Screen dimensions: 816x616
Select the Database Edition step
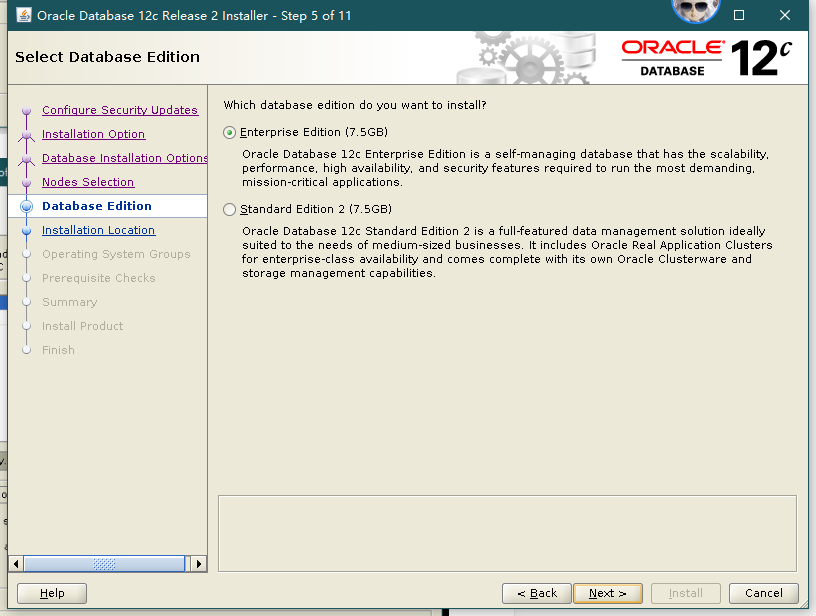[97, 206]
